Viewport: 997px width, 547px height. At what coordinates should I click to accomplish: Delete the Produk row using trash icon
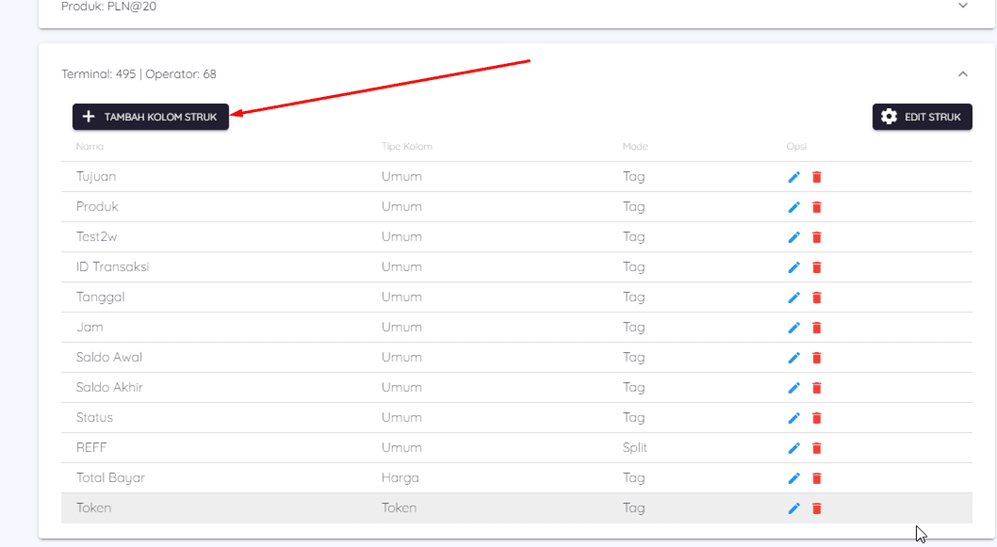816,207
